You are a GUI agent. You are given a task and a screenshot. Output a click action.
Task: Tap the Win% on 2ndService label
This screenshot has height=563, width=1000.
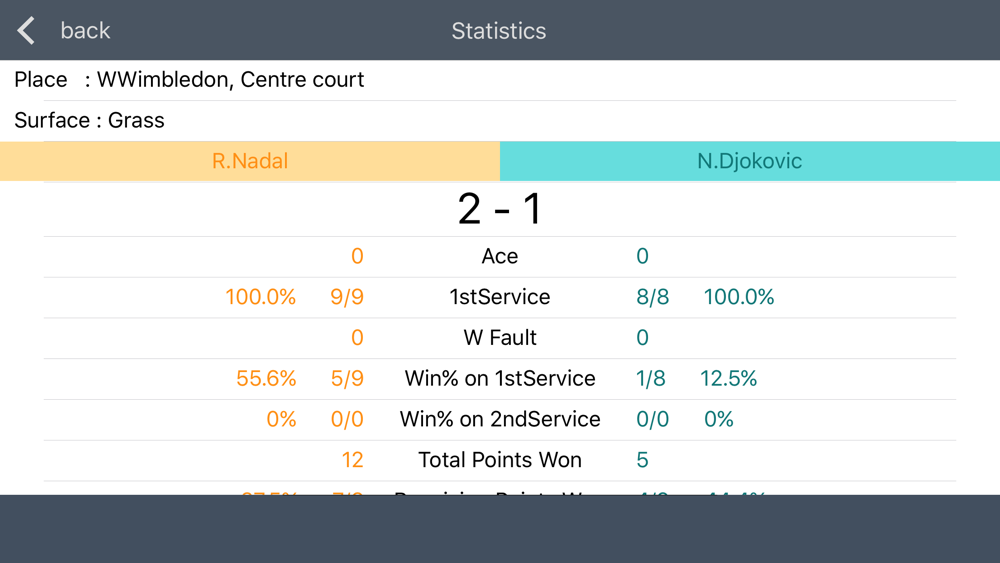(500, 420)
